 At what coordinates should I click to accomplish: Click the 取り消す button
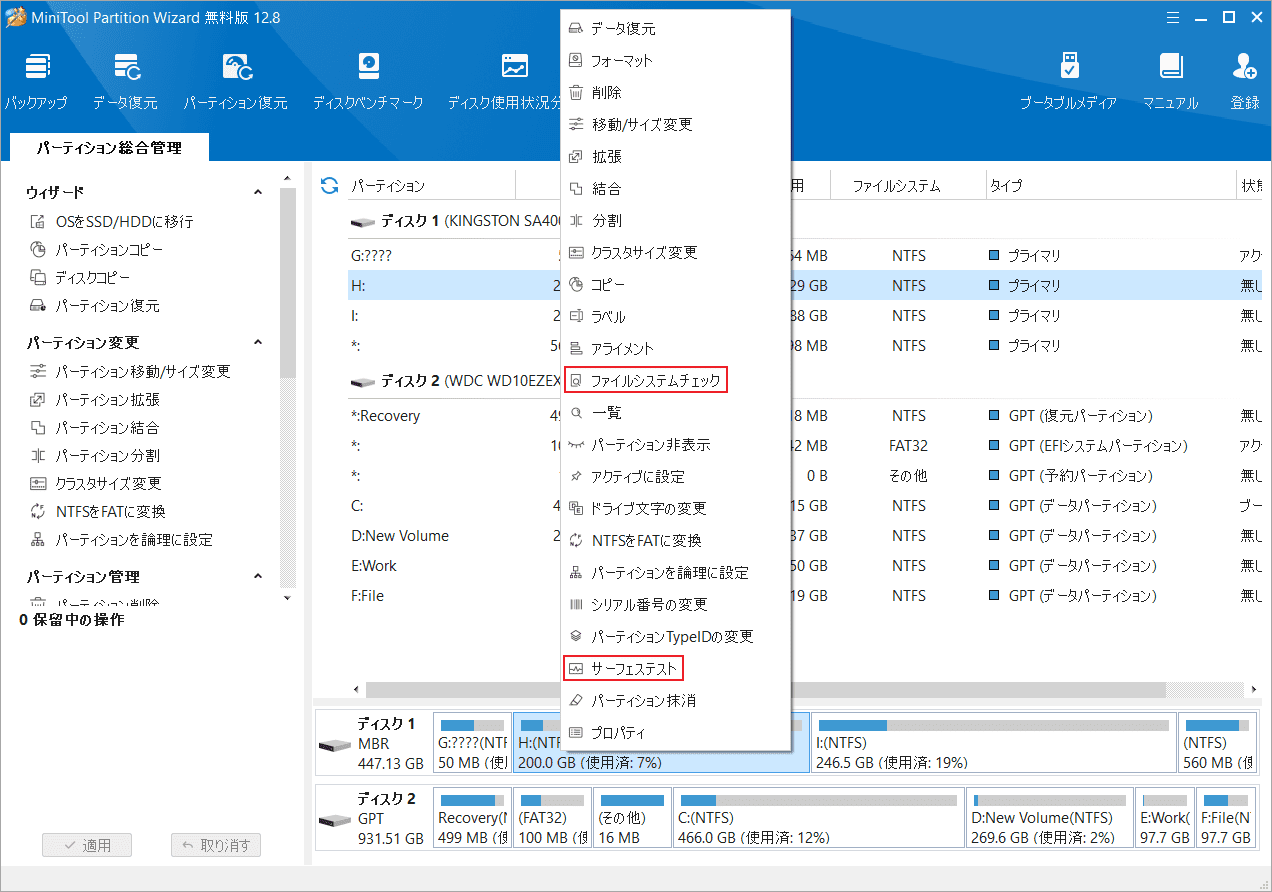(216, 844)
